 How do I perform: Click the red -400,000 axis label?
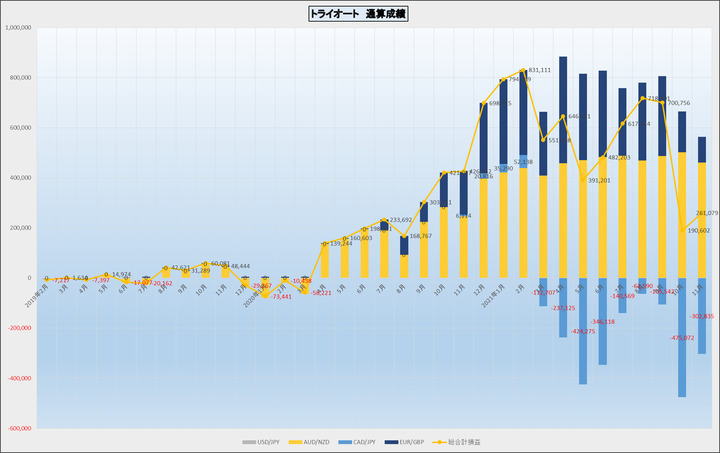point(20,378)
